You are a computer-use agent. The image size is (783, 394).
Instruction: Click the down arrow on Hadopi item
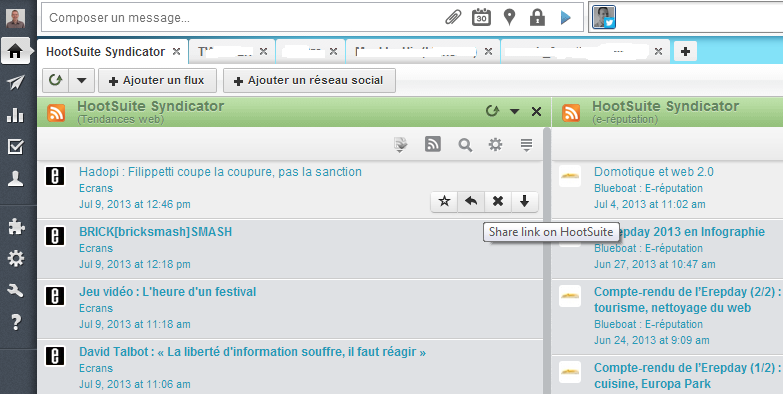(524, 202)
